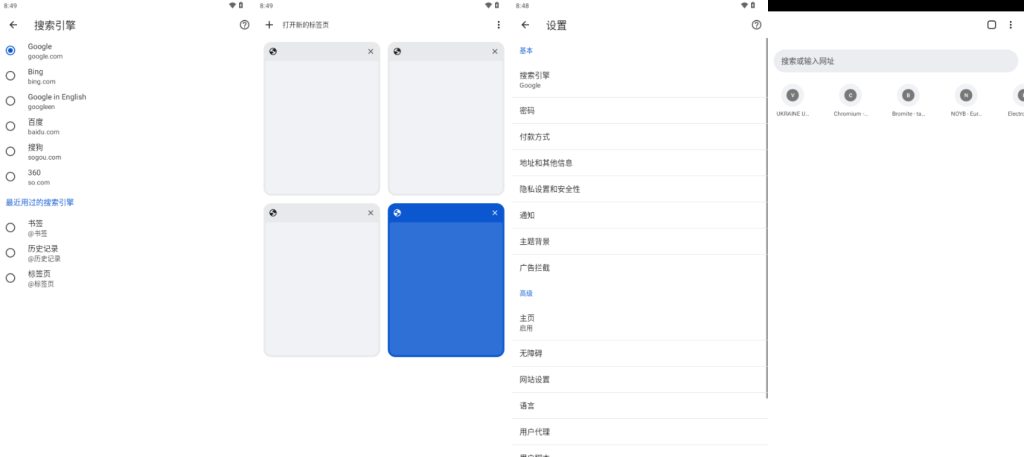Click the 基本 section header
1024x457 pixels.
point(526,51)
